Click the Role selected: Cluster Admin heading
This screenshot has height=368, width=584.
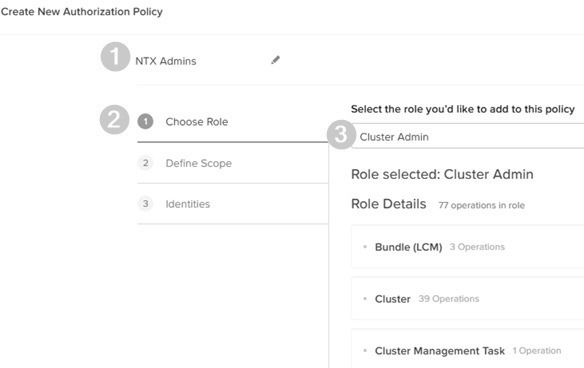click(x=442, y=174)
